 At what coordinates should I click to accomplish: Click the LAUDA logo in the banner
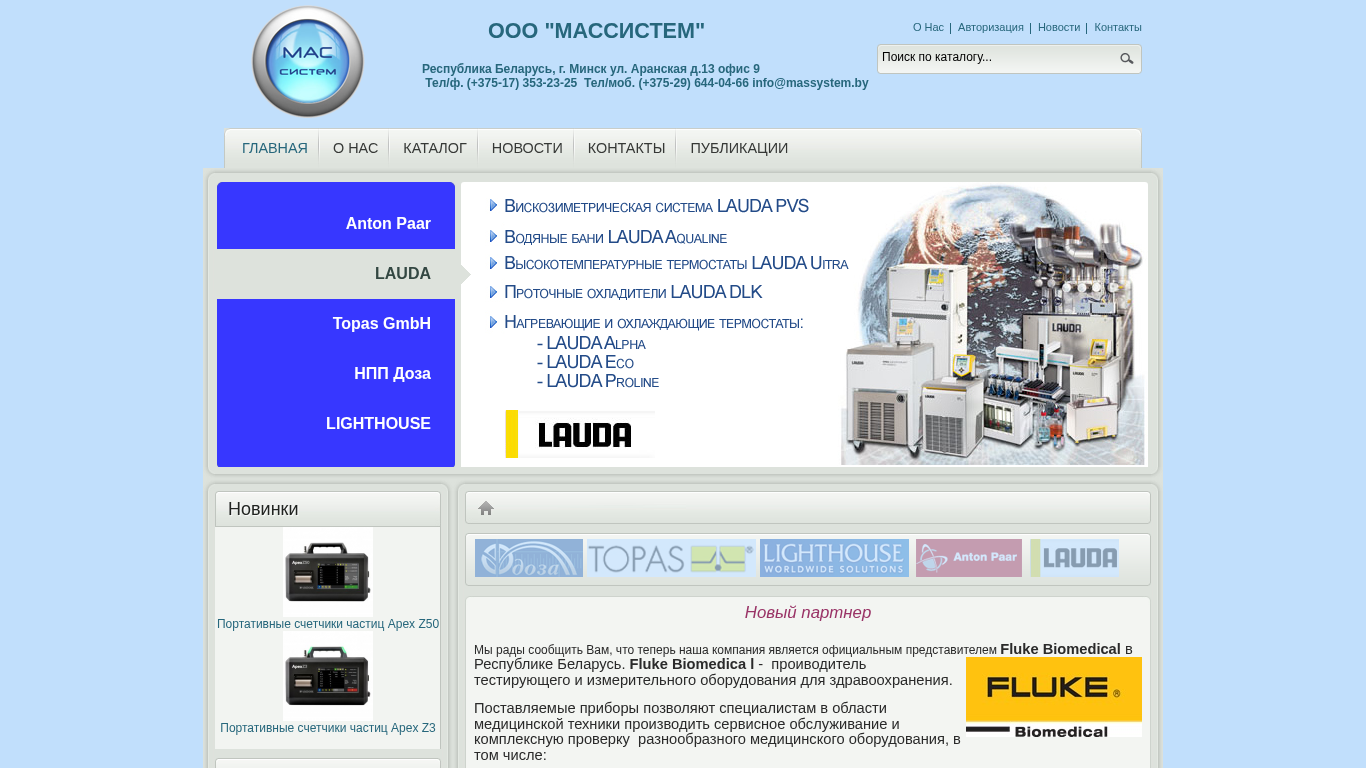tap(580, 434)
